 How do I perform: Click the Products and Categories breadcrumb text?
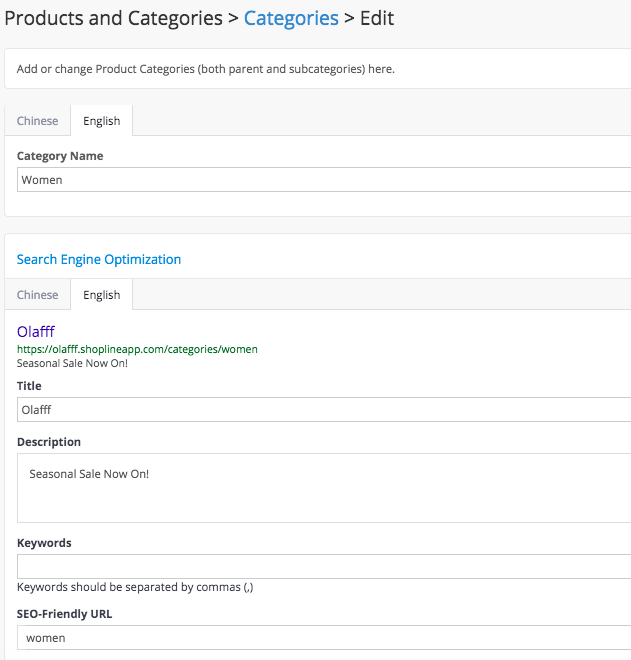pos(114,19)
